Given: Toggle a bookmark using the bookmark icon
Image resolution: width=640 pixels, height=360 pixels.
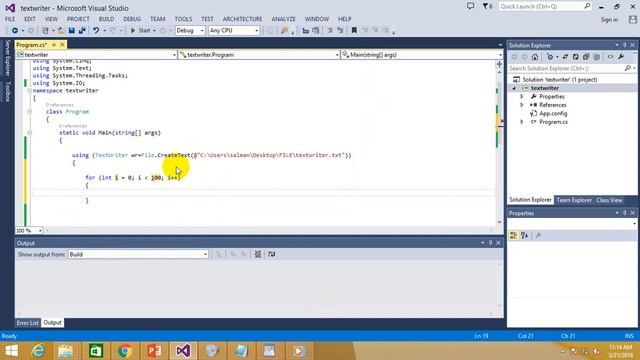Looking at the screenshot, I should click(354, 31).
